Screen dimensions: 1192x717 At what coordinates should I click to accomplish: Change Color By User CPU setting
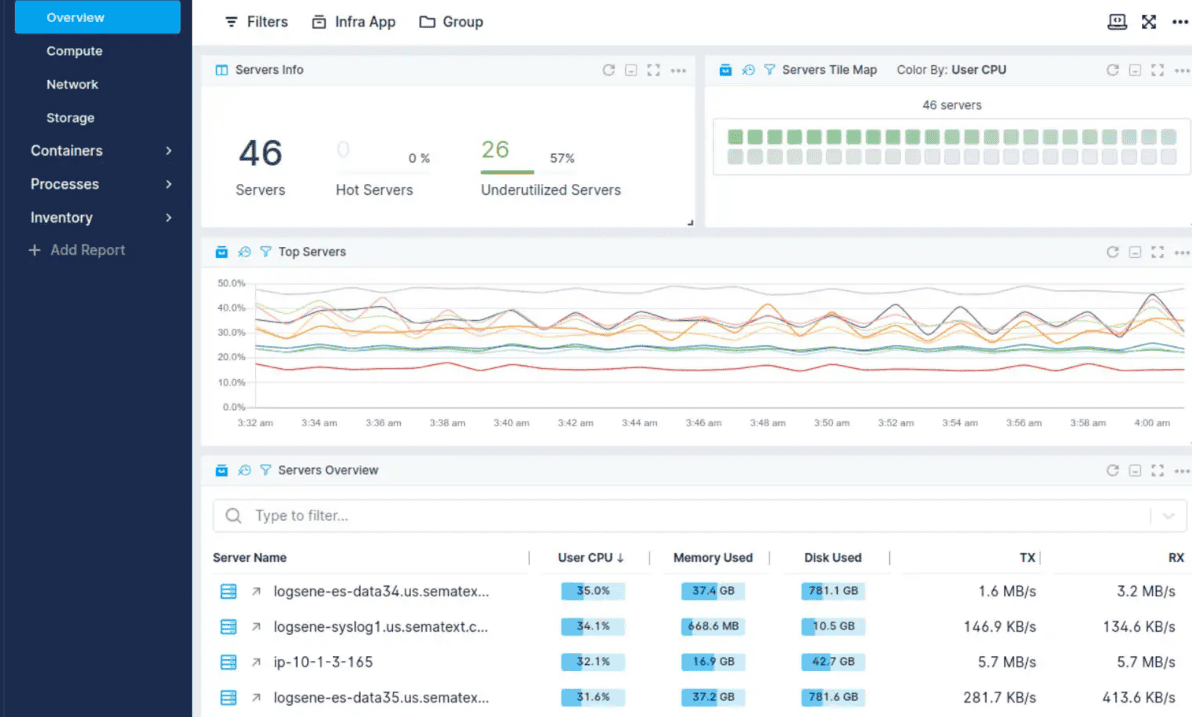click(x=951, y=70)
